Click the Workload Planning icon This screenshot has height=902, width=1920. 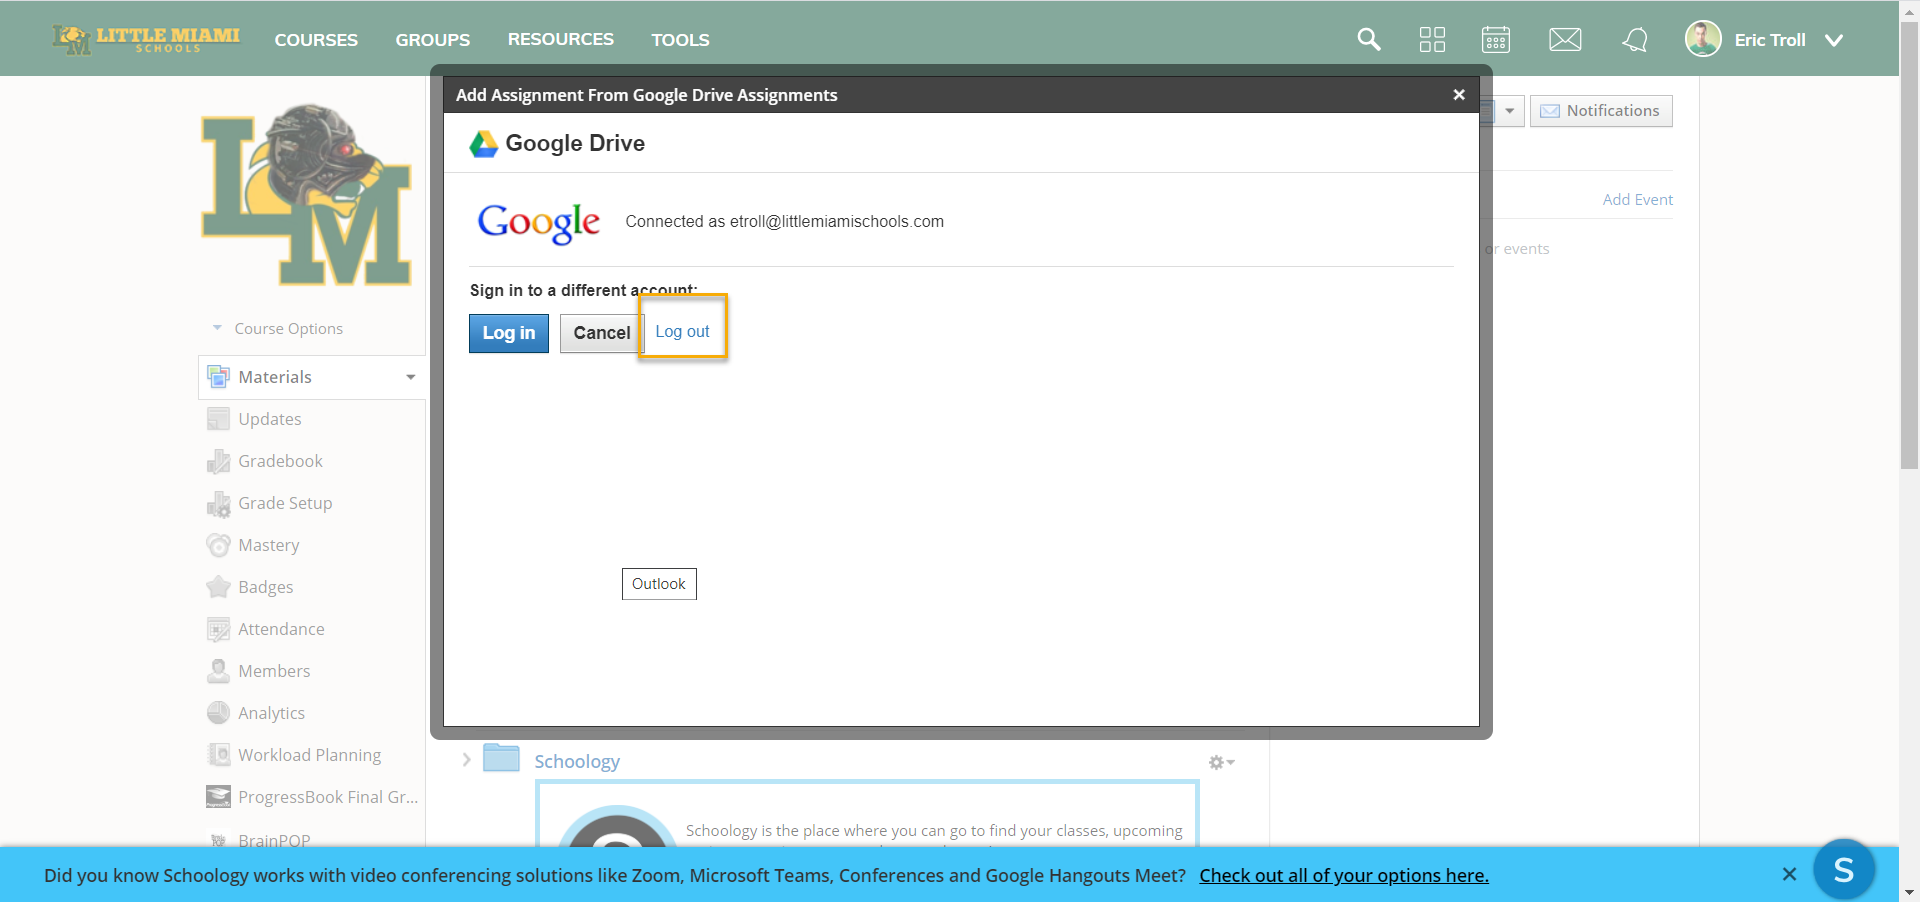218,755
